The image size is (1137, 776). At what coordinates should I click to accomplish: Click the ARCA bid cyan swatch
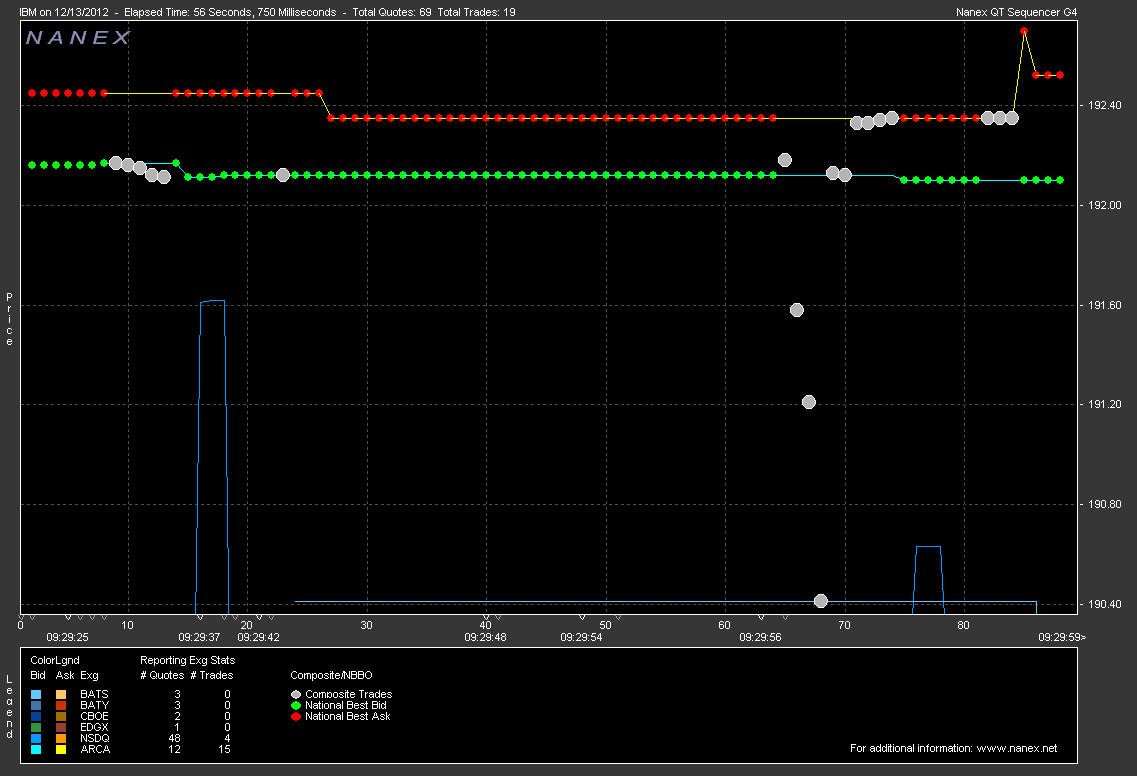tap(36, 749)
